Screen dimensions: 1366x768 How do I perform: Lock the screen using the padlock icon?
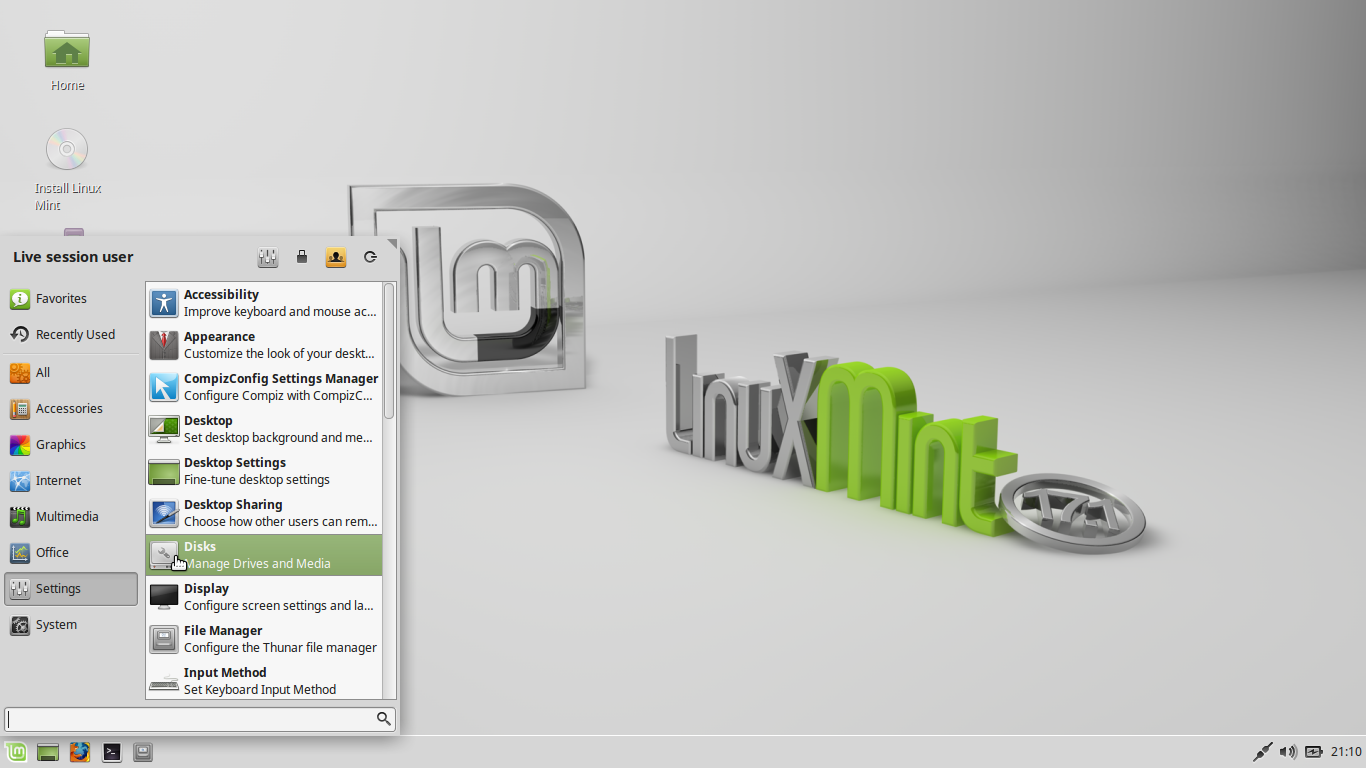(302, 257)
